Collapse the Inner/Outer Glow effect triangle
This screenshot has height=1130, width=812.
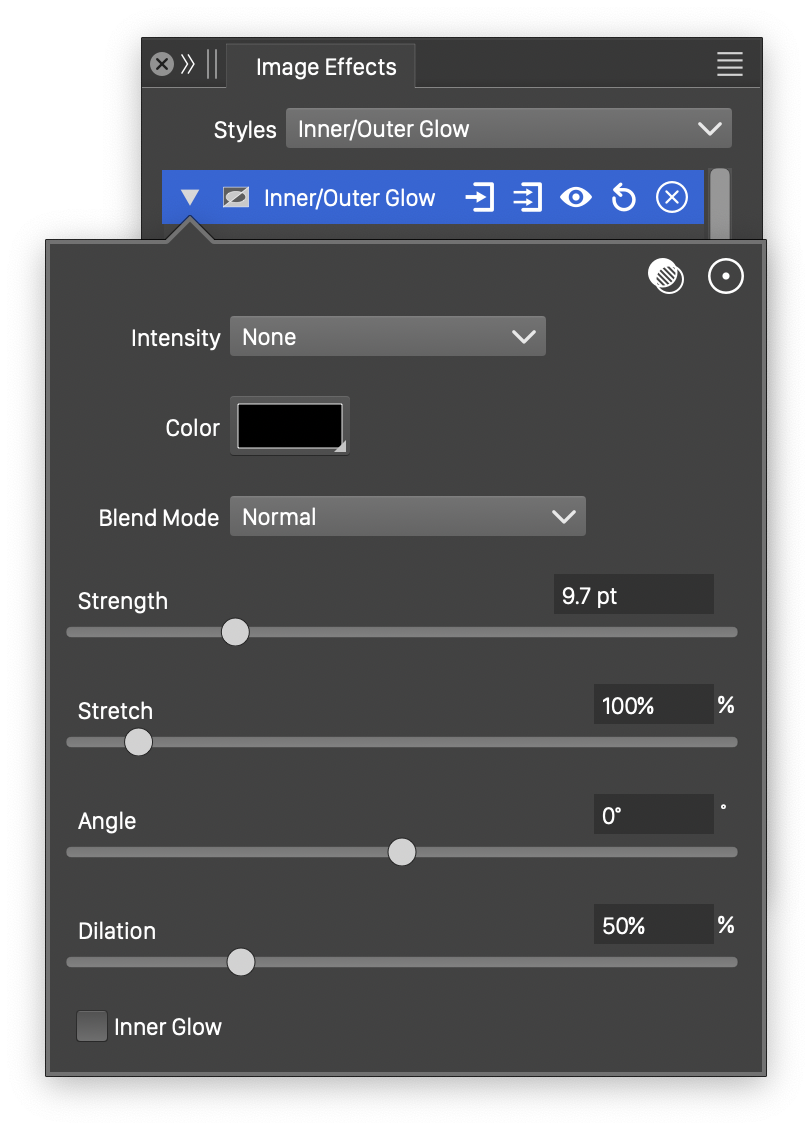pyautogui.click(x=190, y=198)
